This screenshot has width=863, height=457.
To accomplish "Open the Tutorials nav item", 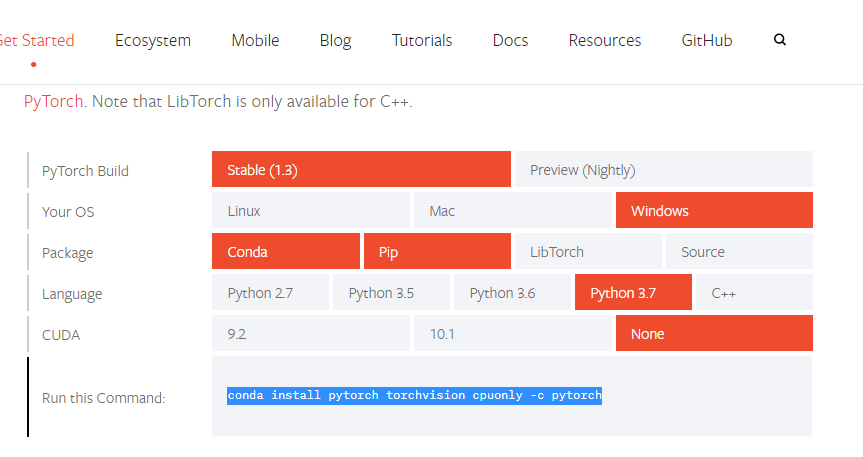I will click(422, 40).
